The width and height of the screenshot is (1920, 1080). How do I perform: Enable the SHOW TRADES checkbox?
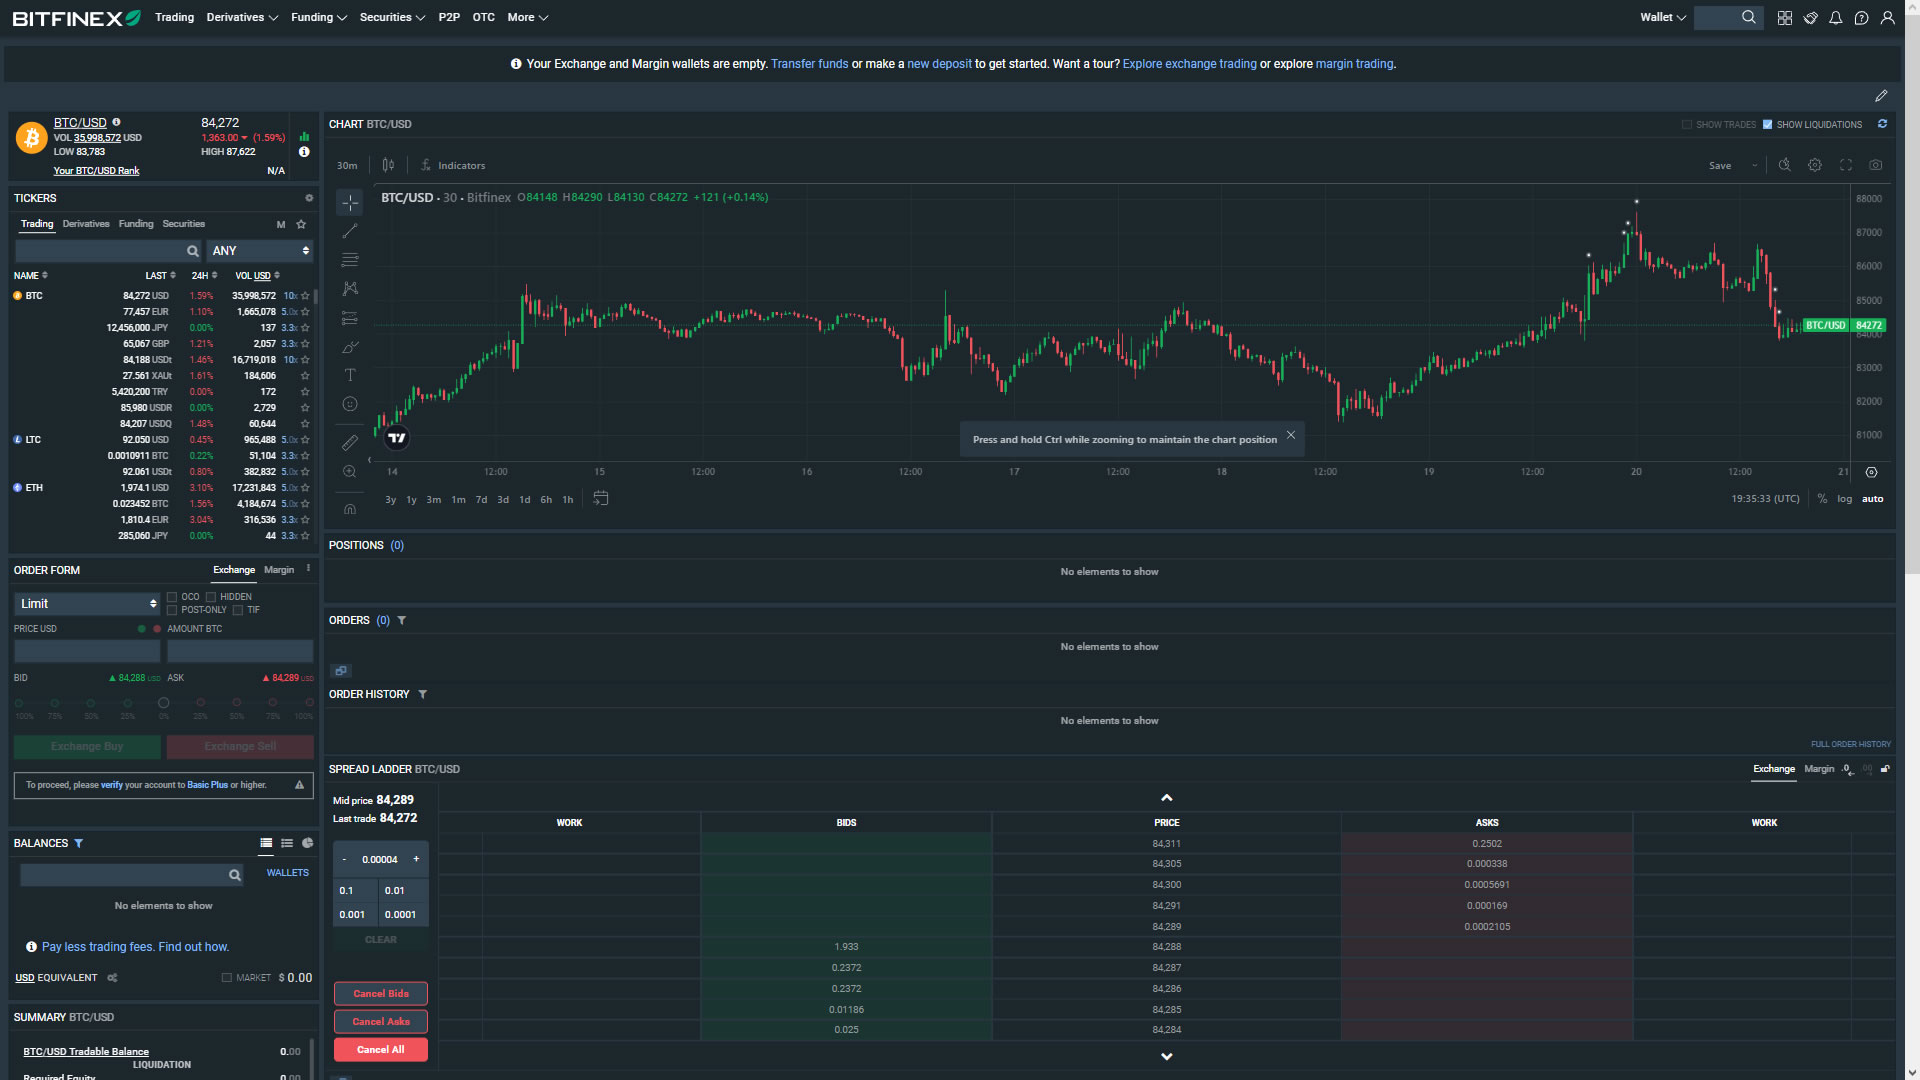point(1687,124)
